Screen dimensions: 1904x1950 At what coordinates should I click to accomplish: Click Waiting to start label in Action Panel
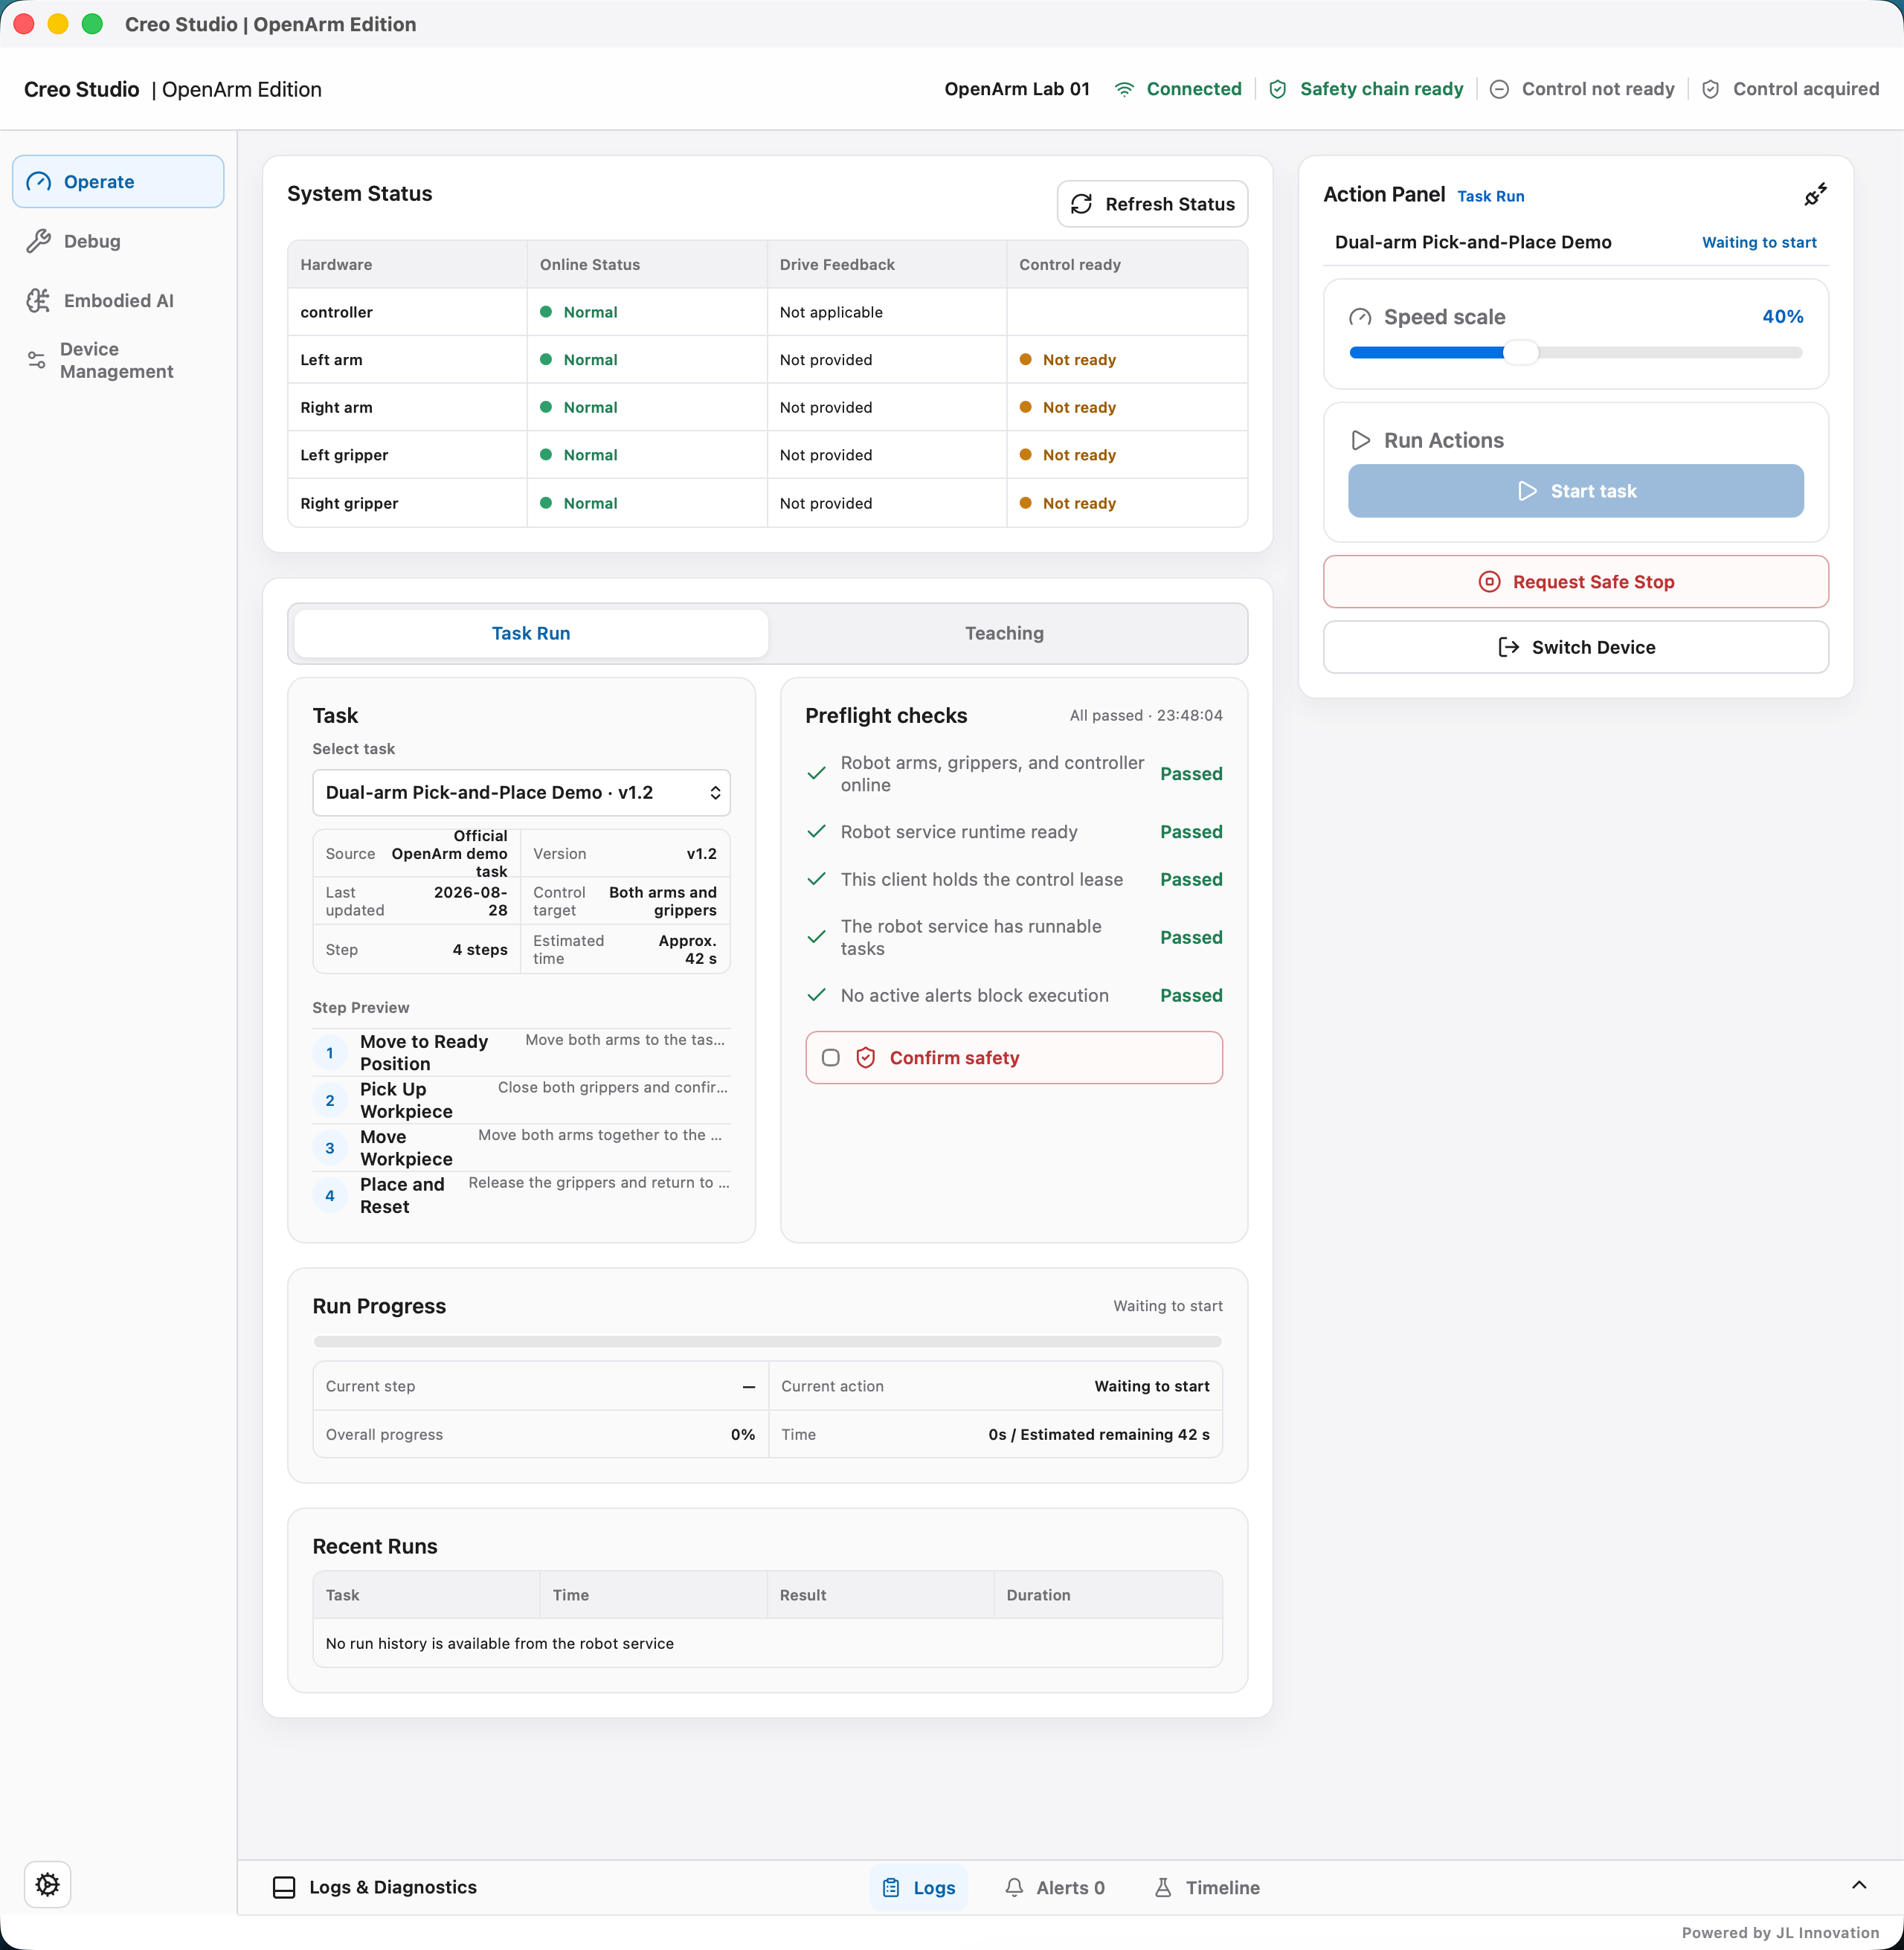[1759, 242]
